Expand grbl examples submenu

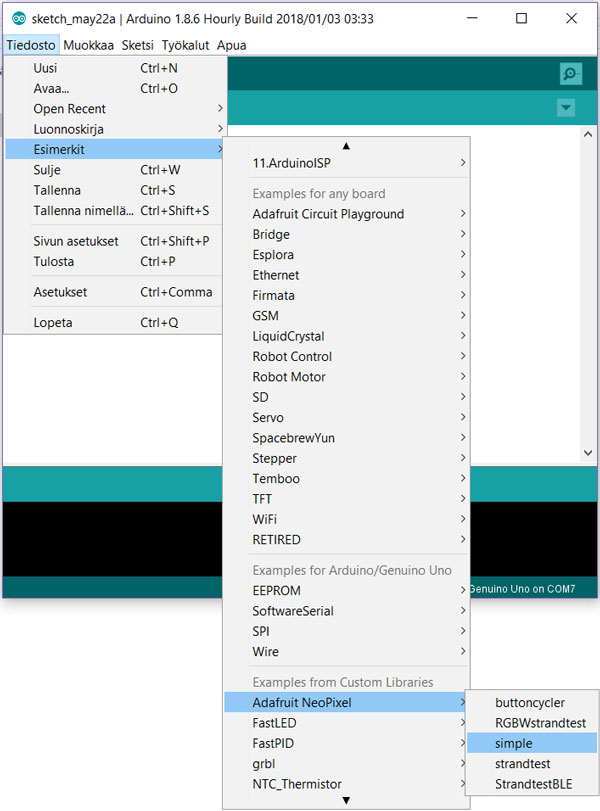pyautogui.click(x=347, y=763)
